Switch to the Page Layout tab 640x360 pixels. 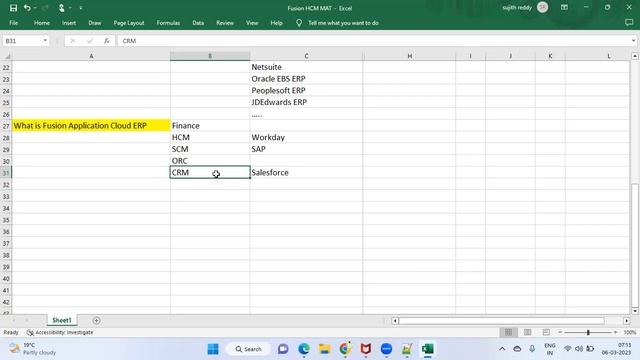(x=129, y=23)
